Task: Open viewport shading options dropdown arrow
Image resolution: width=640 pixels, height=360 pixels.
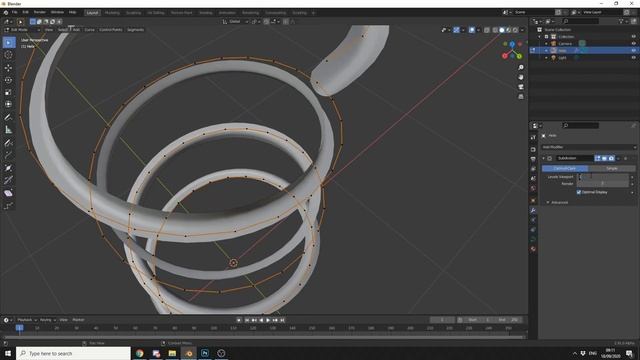Action: [x=522, y=30]
